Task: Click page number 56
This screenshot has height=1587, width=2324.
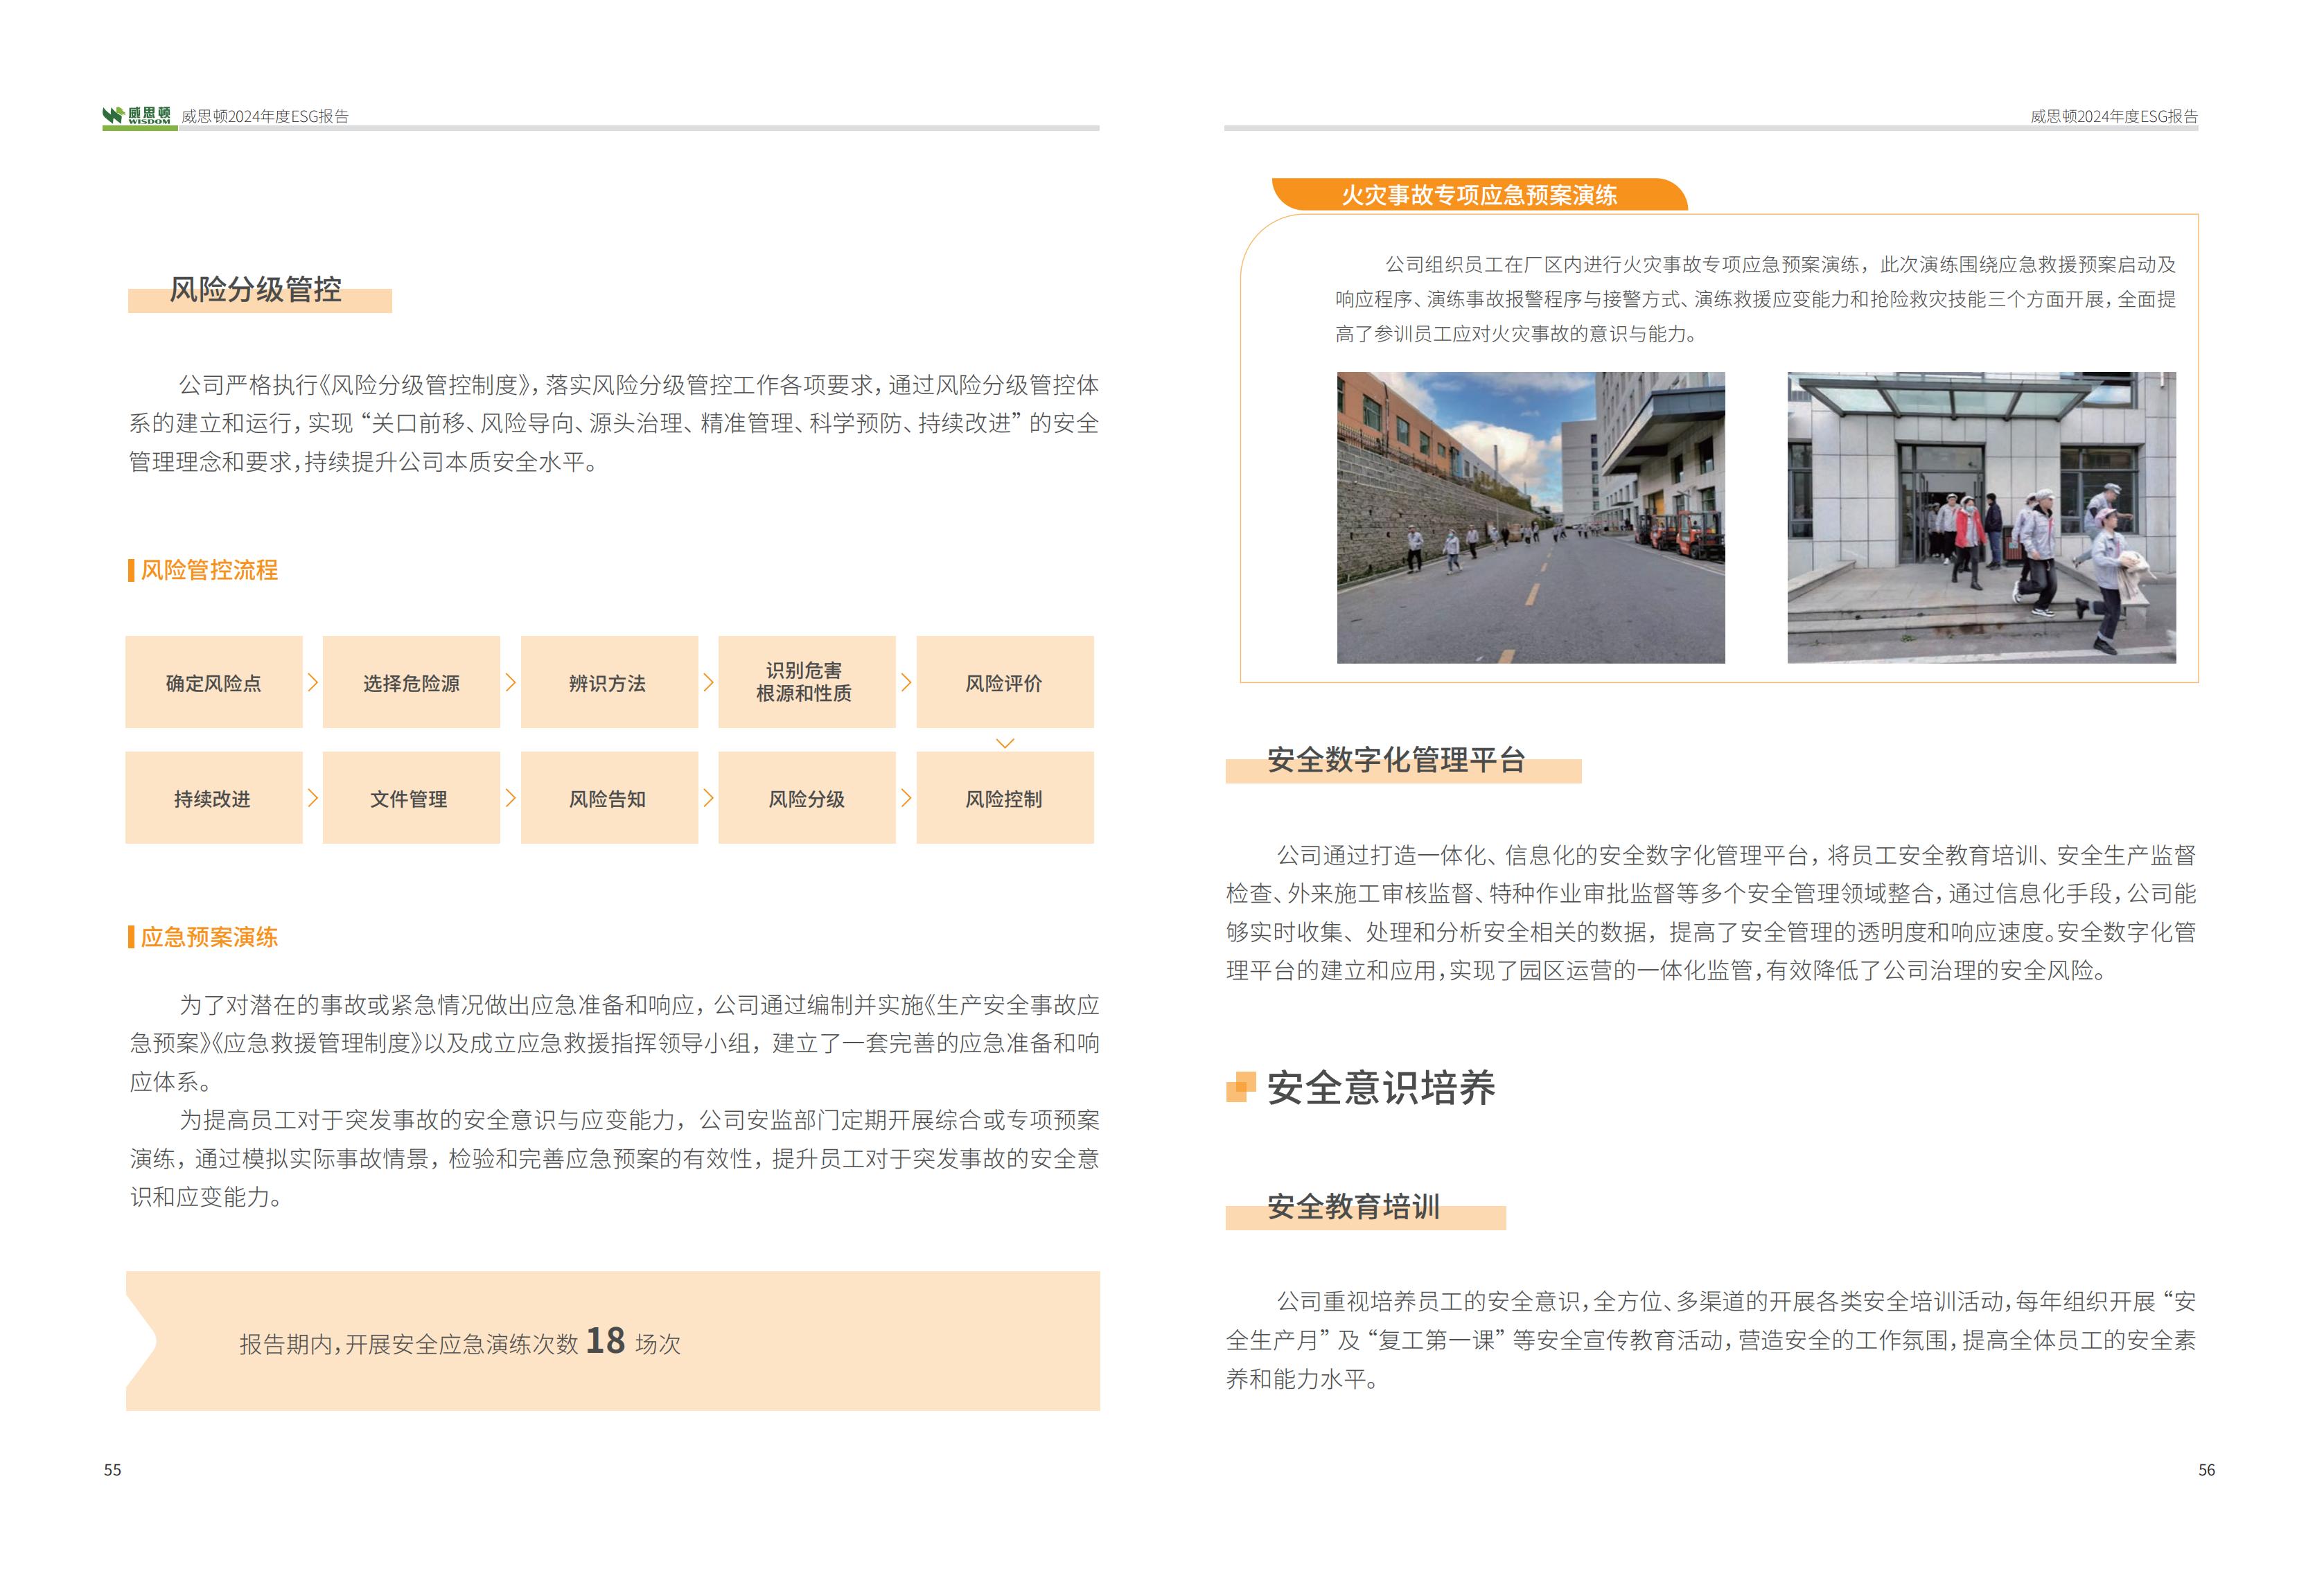Action: [2206, 1470]
